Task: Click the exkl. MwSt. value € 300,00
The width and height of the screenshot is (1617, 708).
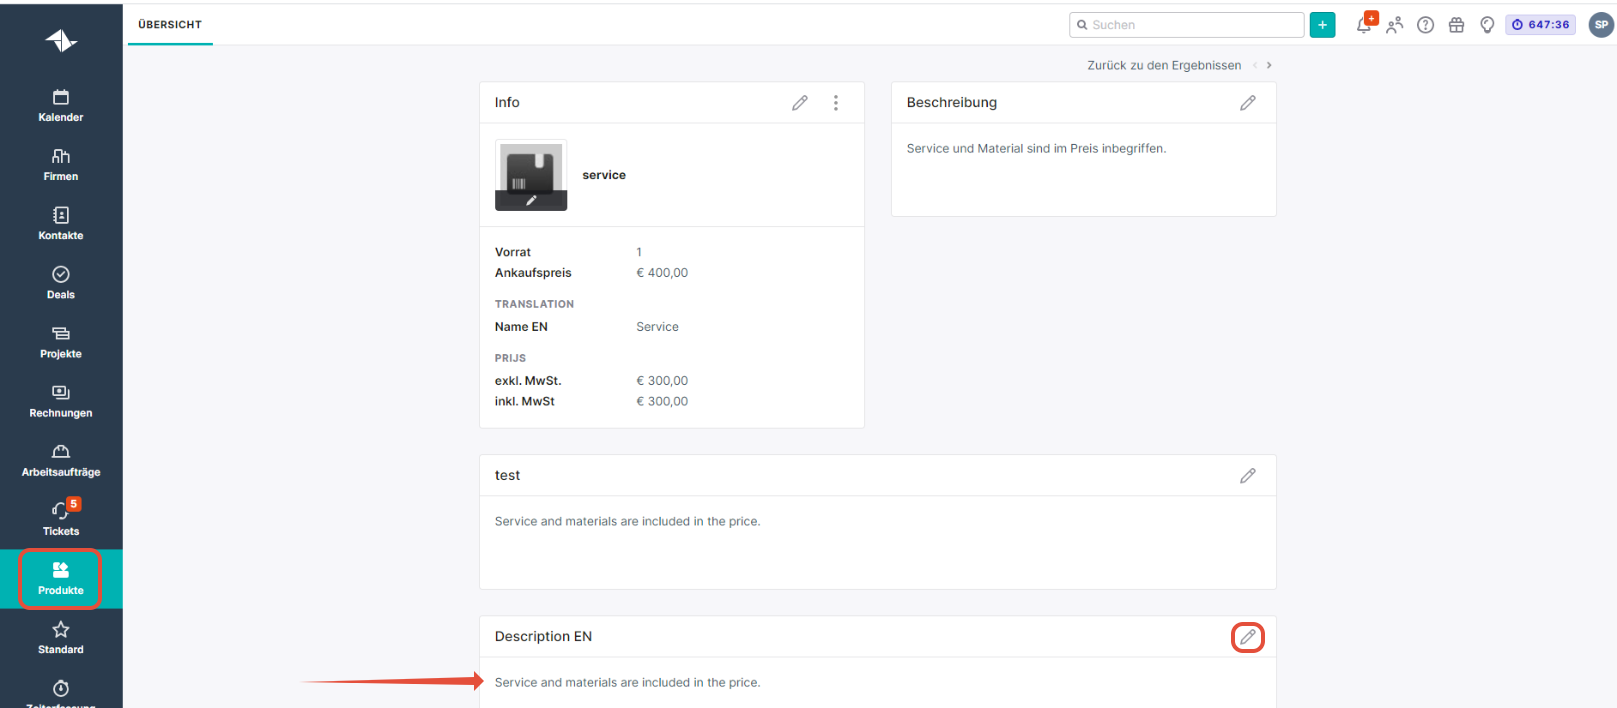Action: [662, 381]
